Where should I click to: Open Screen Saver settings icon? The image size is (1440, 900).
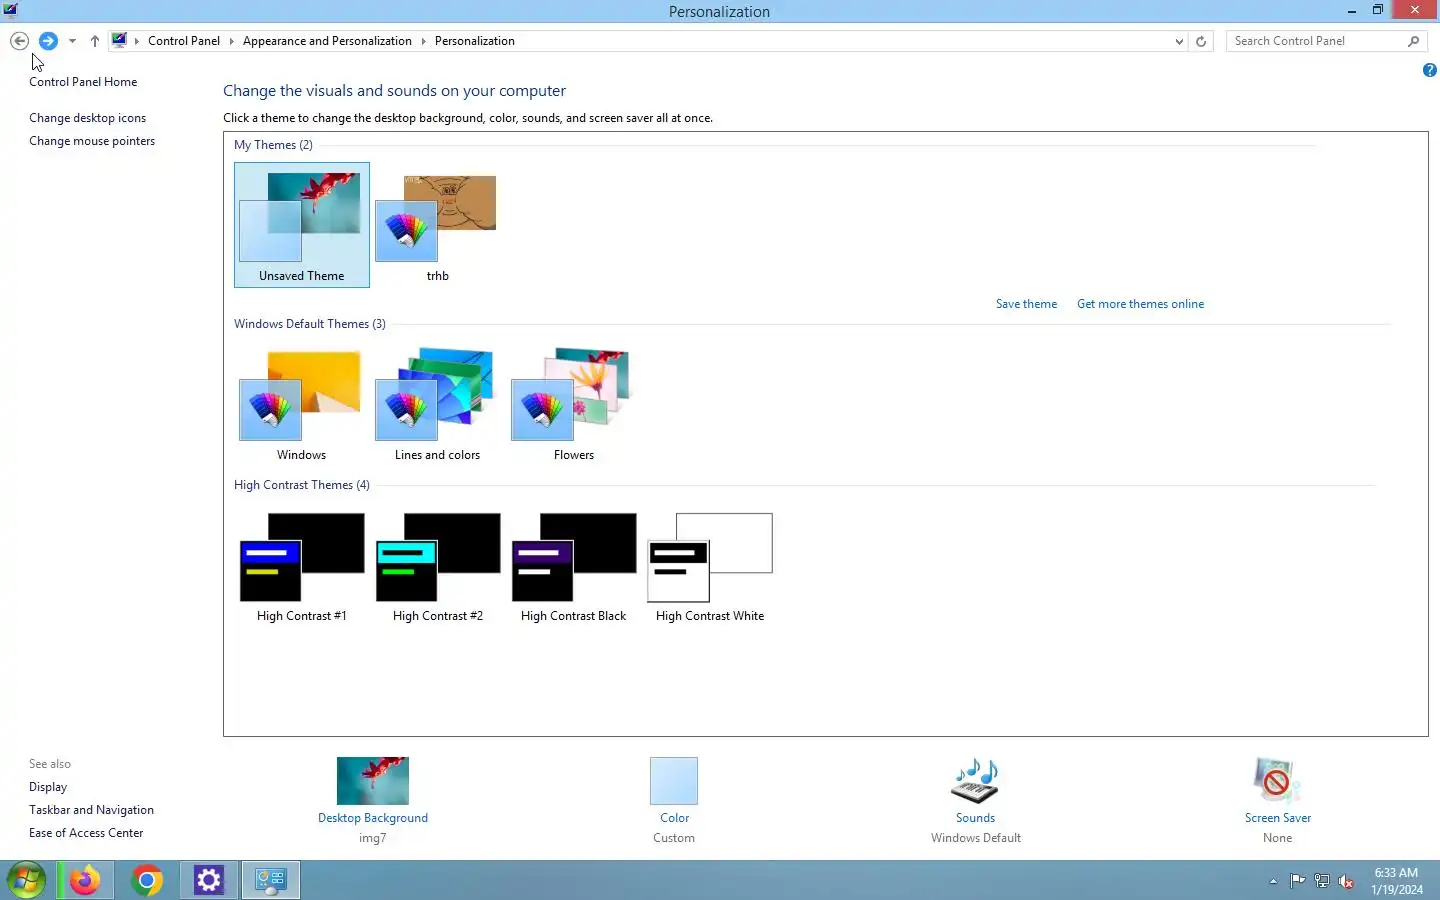click(1277, 781)
